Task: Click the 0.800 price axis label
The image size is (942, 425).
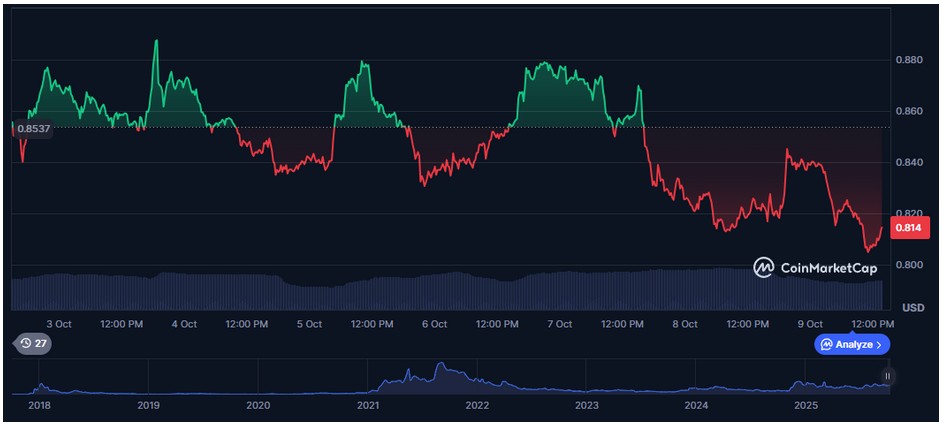Action: [909, 265]
